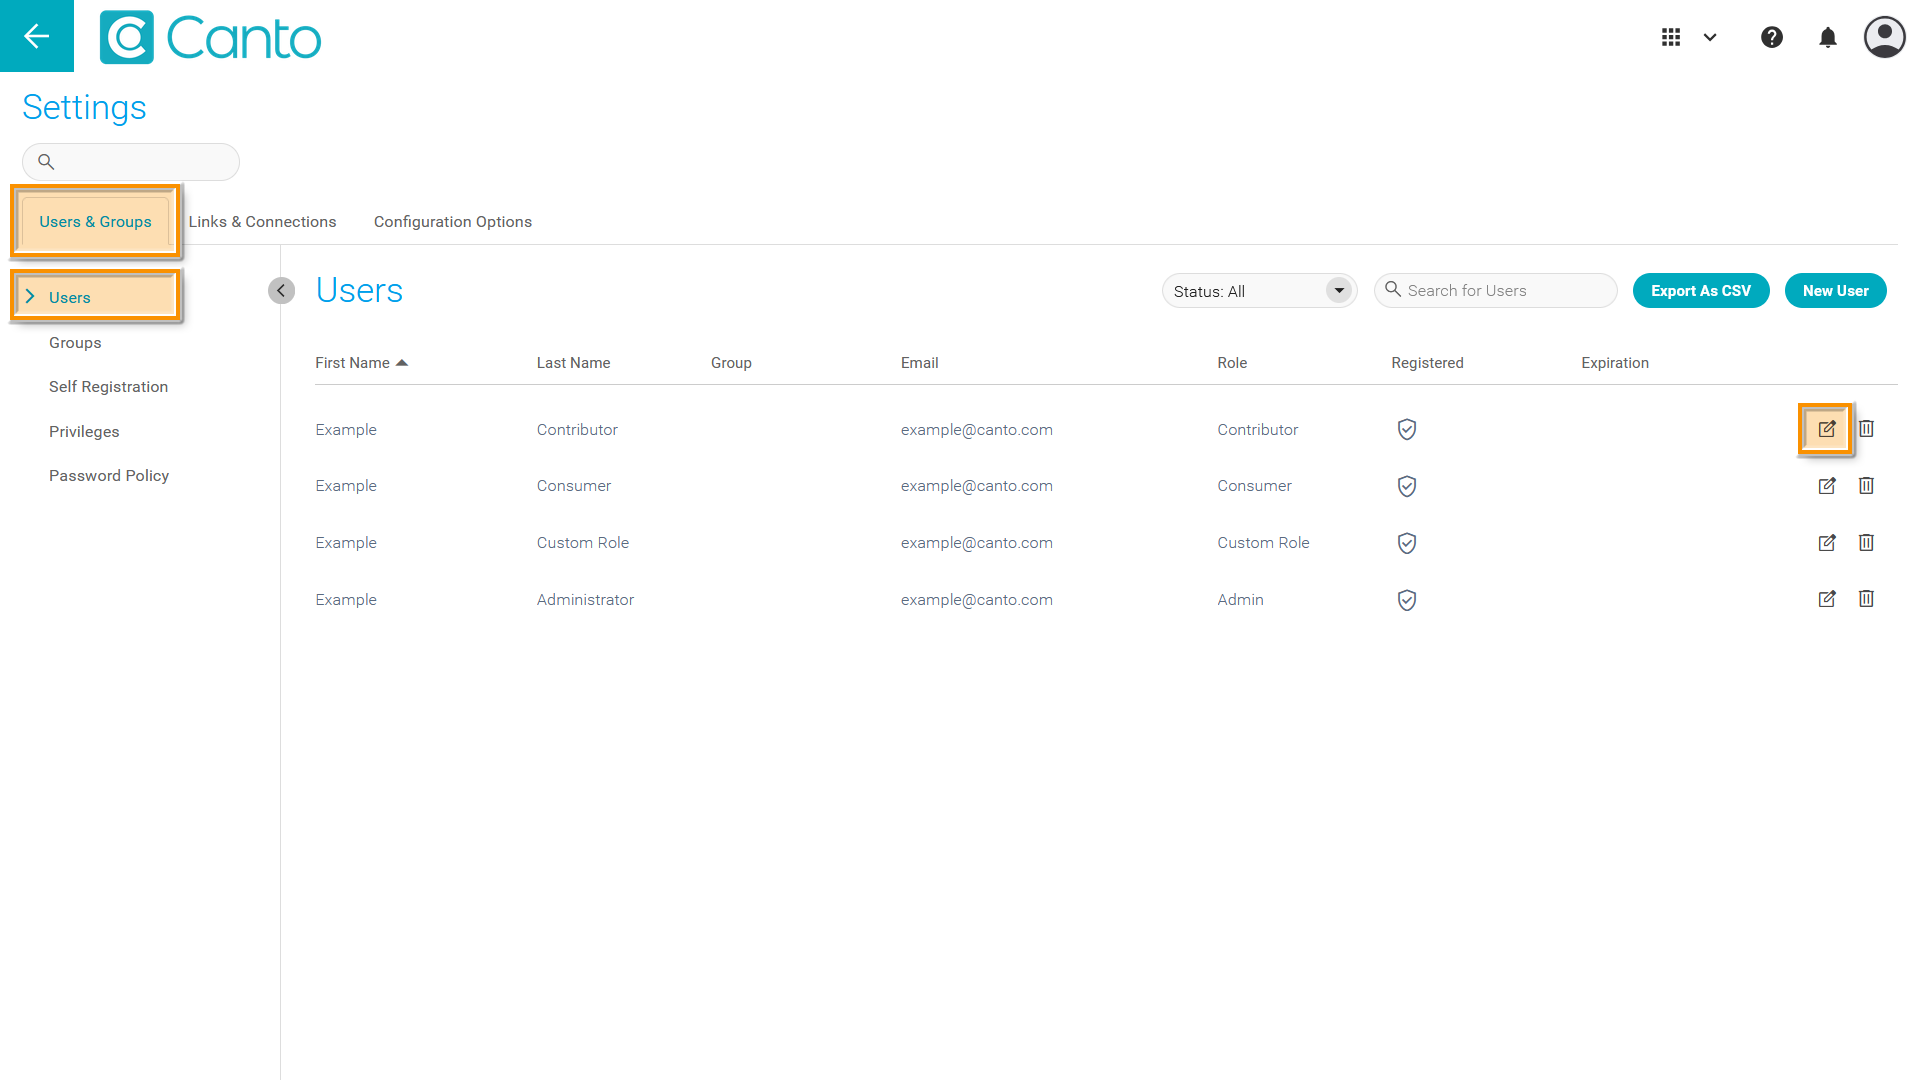Open Password Policy settings

[x=109, y=476]
